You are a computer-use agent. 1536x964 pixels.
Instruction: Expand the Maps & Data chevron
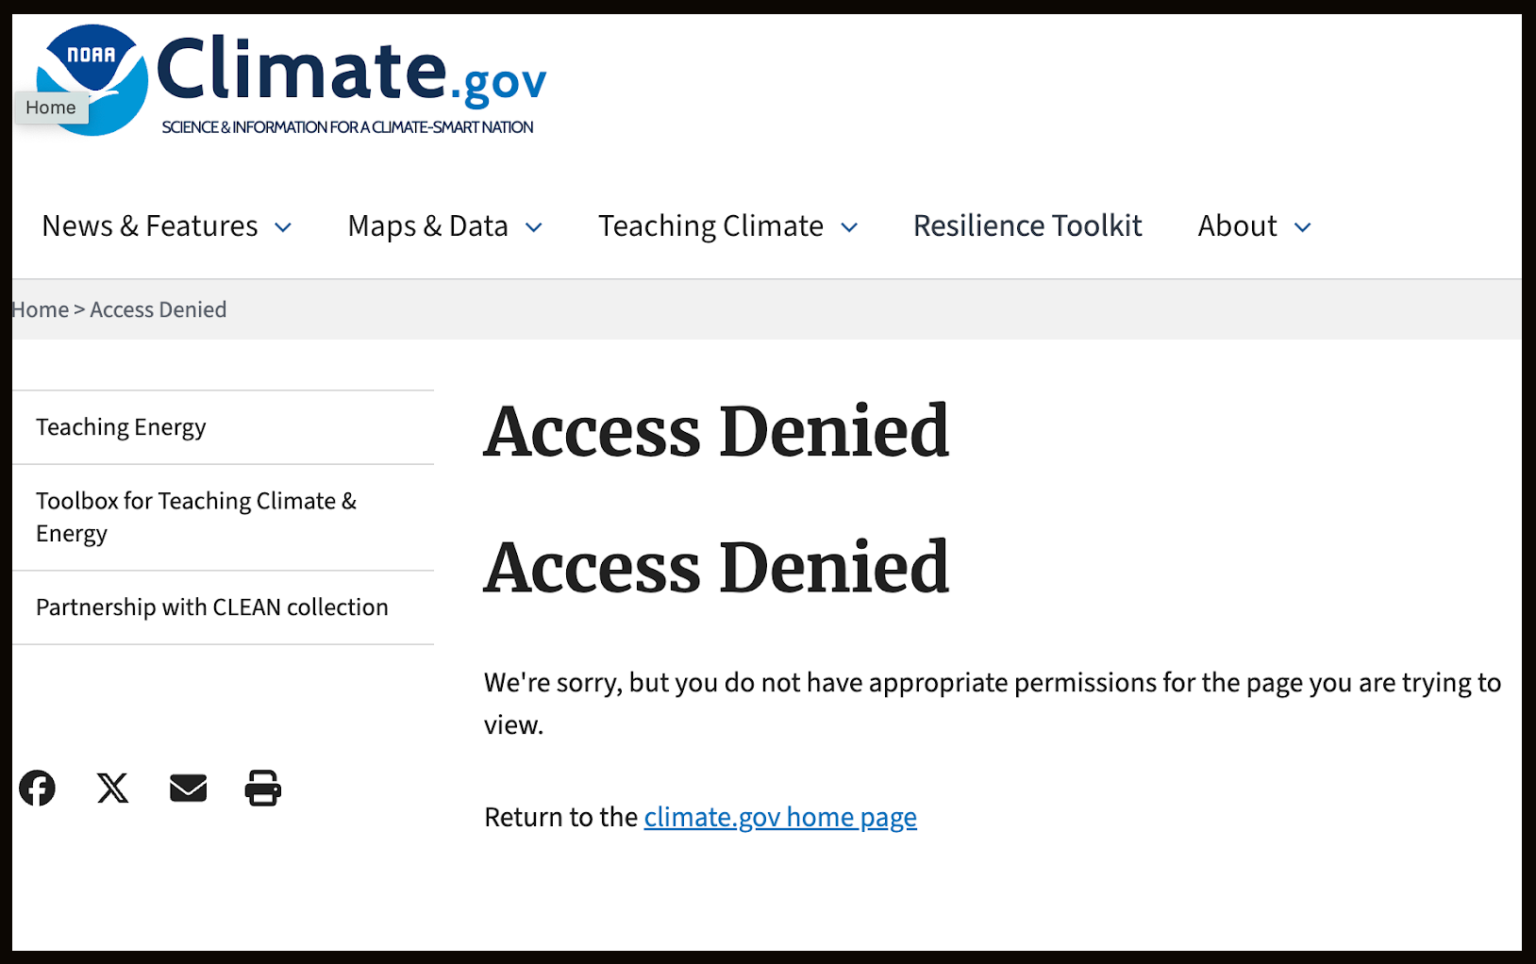534,227
